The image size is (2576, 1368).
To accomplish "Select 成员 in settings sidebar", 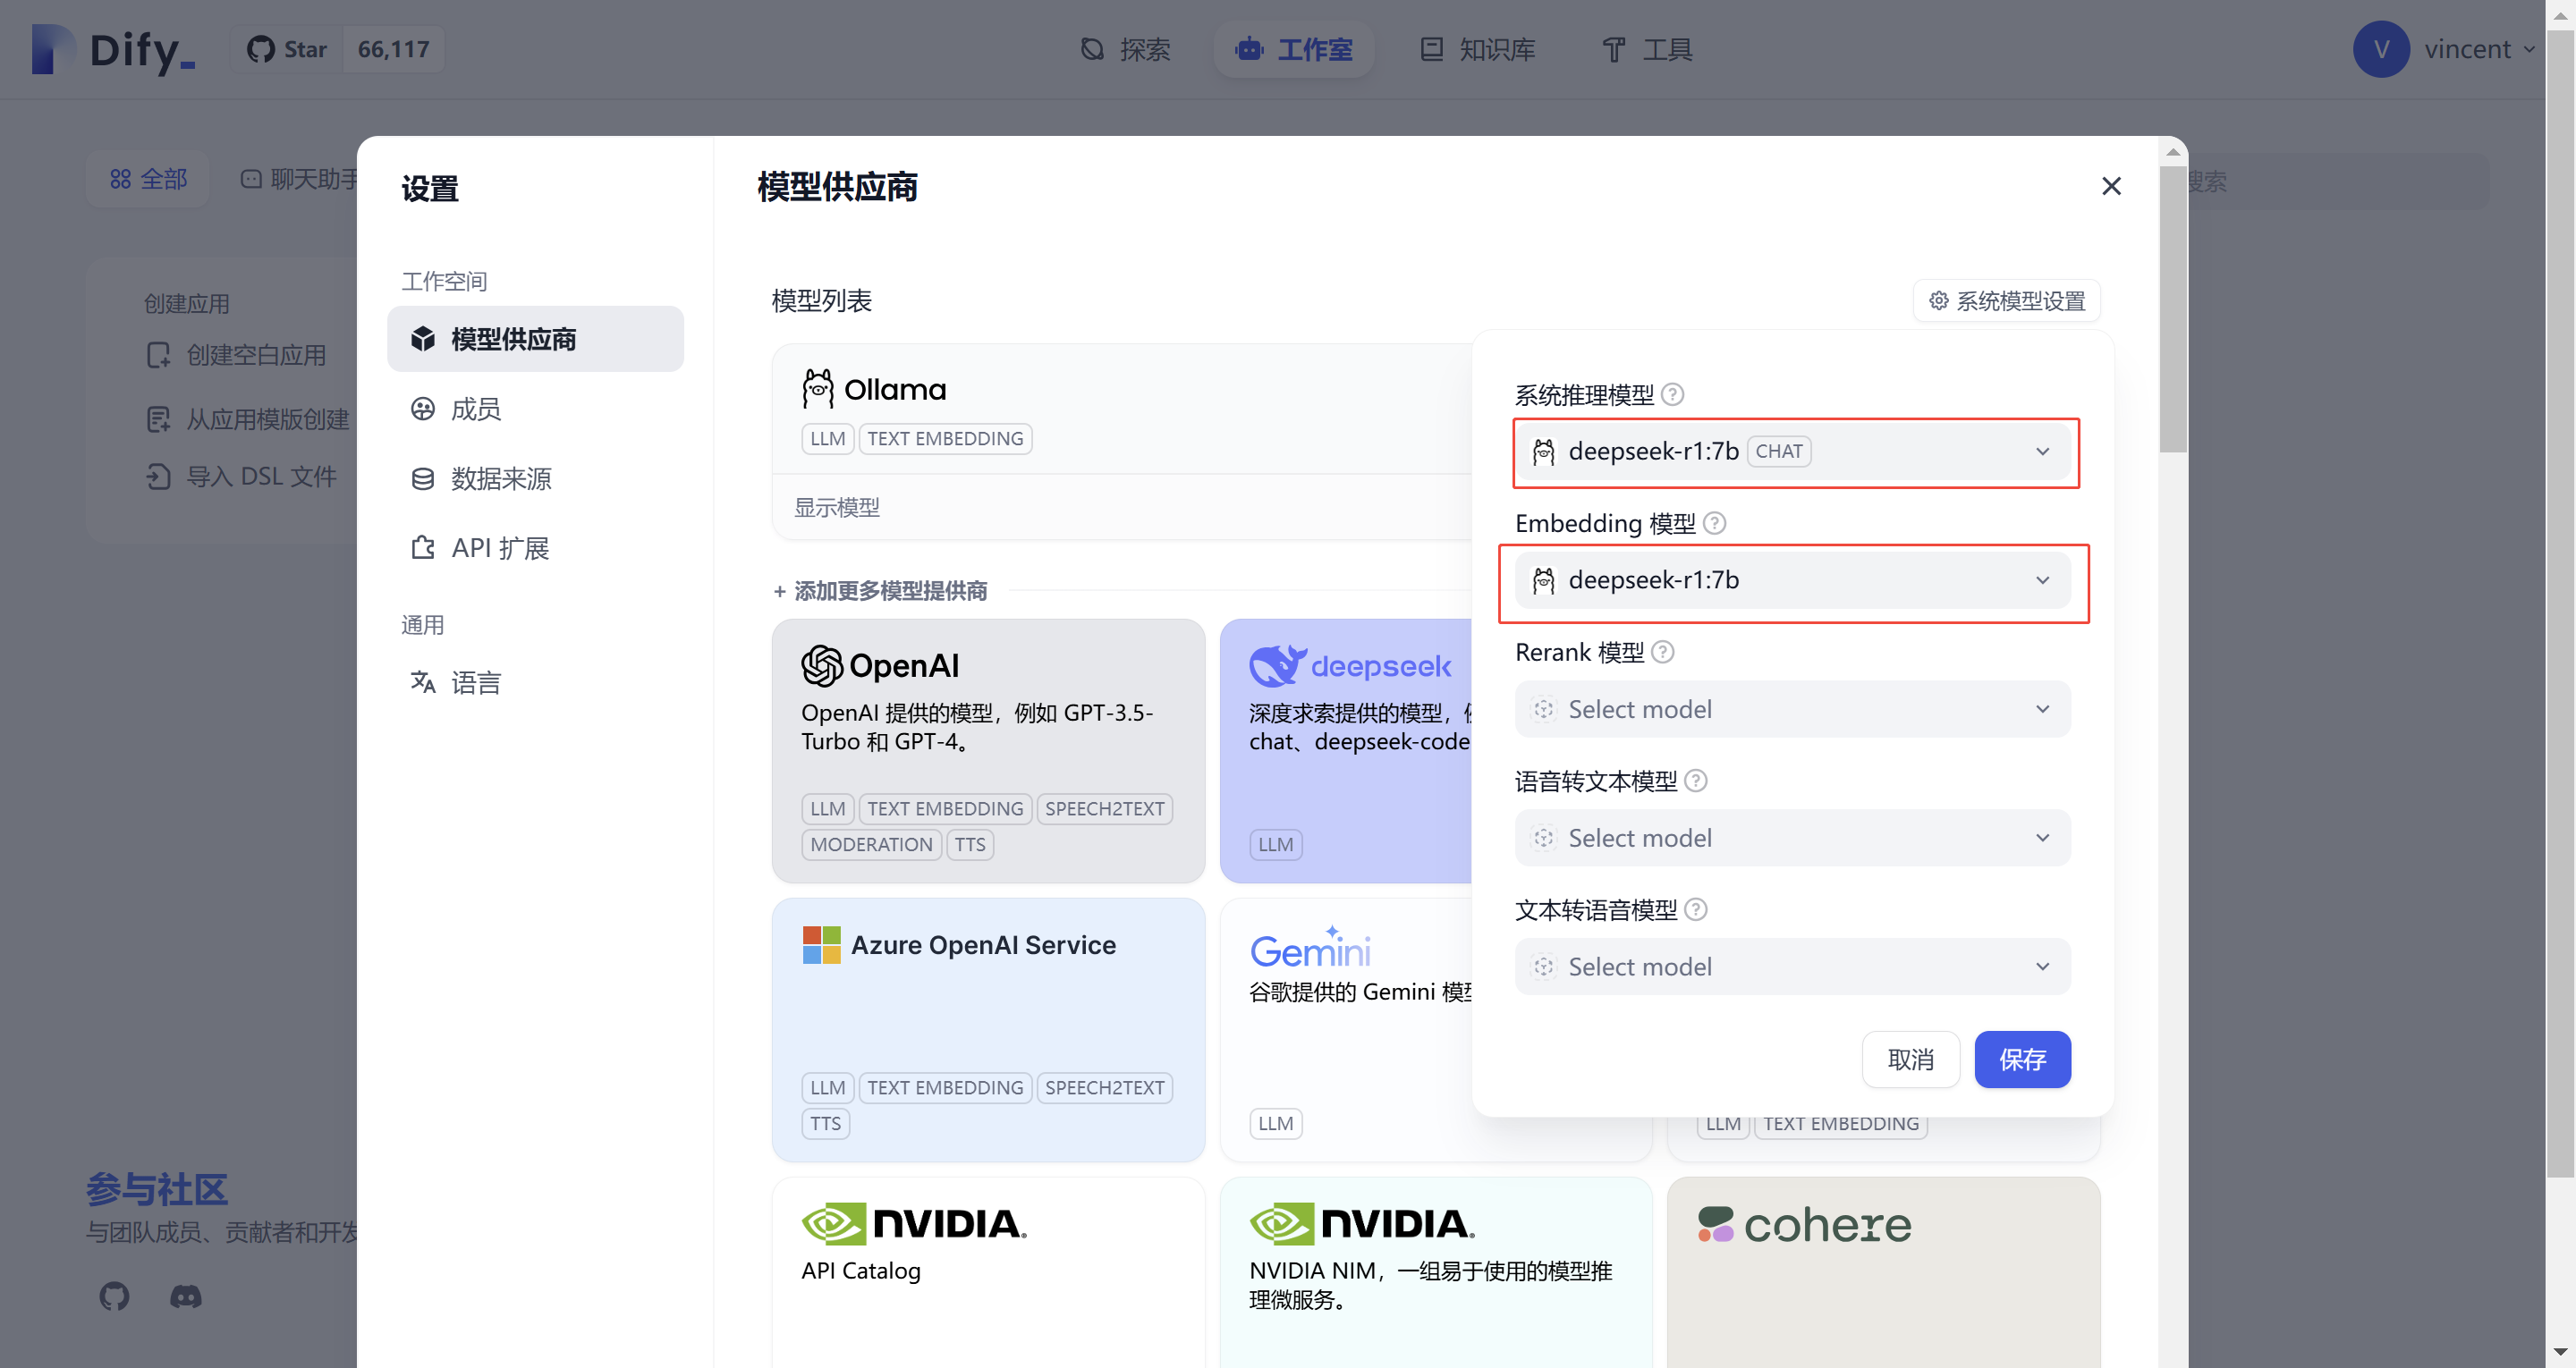I will [535, 409].
